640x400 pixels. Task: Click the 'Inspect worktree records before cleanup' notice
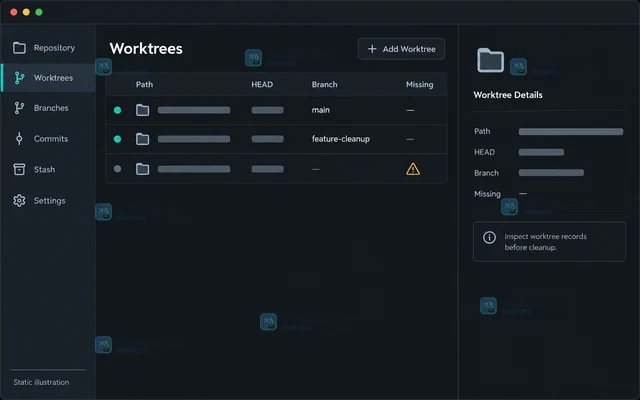(x=549, y=242)
